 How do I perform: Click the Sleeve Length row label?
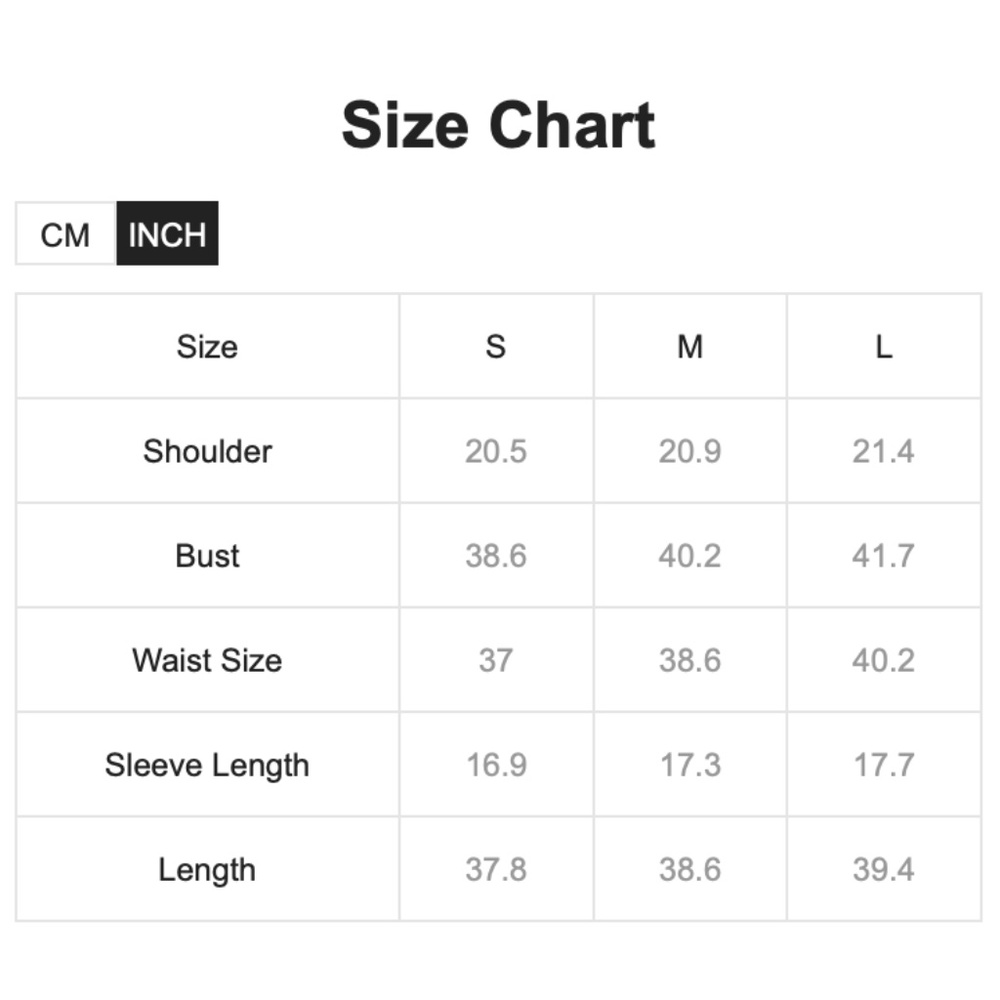tap(207, 765)
